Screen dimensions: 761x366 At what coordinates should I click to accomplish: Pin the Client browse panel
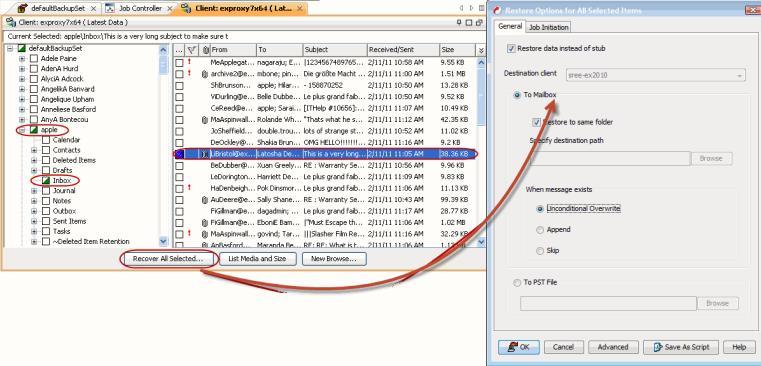tap(459, 22)
